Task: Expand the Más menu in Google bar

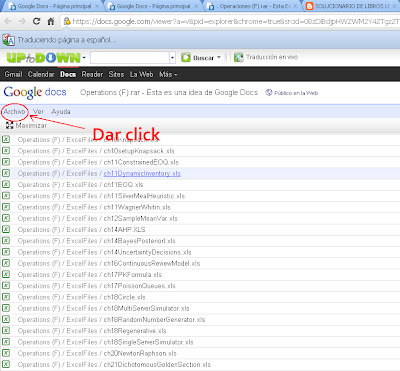Action: pos(168,74)
